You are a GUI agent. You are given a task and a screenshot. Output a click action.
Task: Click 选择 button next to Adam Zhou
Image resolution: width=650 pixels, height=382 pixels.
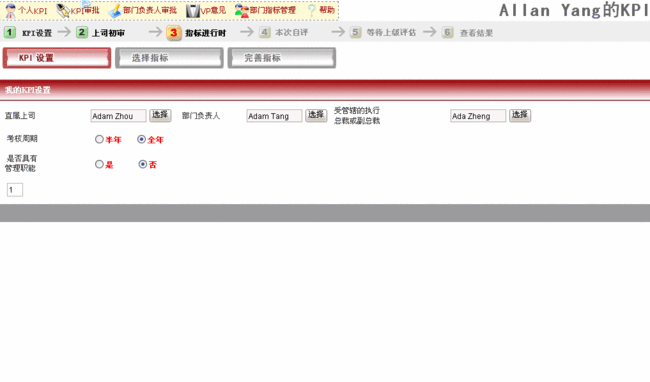click(160, 115)
